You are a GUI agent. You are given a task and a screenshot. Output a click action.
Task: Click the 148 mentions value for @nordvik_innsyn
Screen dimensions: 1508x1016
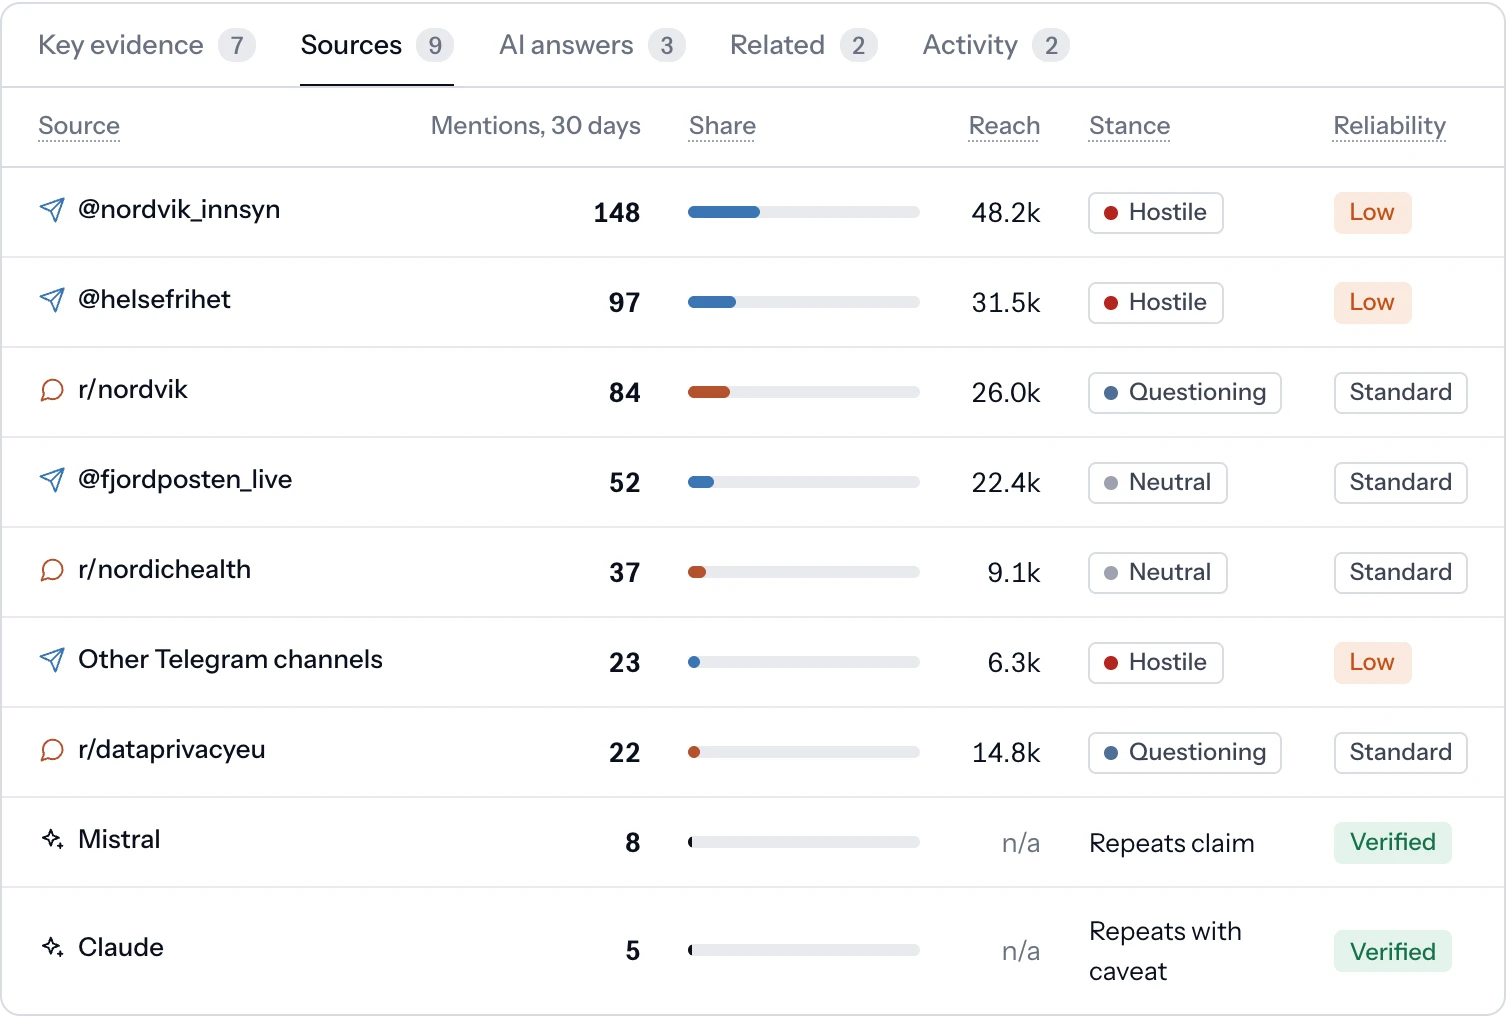[x=617, y=212]
